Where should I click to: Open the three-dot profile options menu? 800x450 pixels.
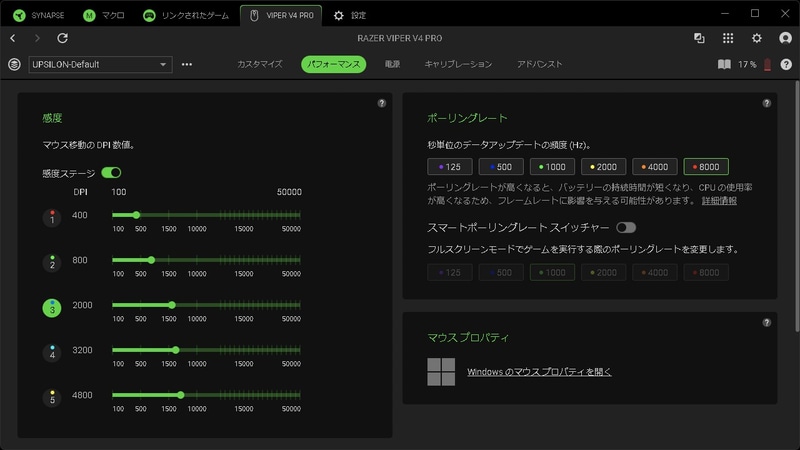point(187,64)
